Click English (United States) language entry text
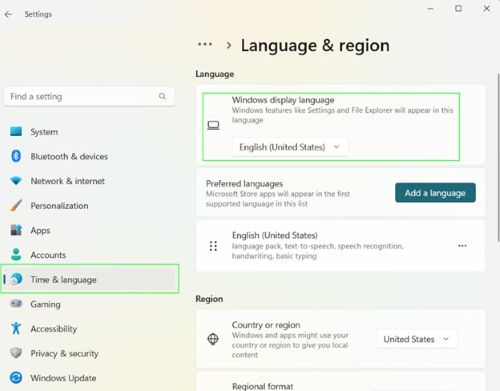 pyautogui.click(x=275, y=235)
